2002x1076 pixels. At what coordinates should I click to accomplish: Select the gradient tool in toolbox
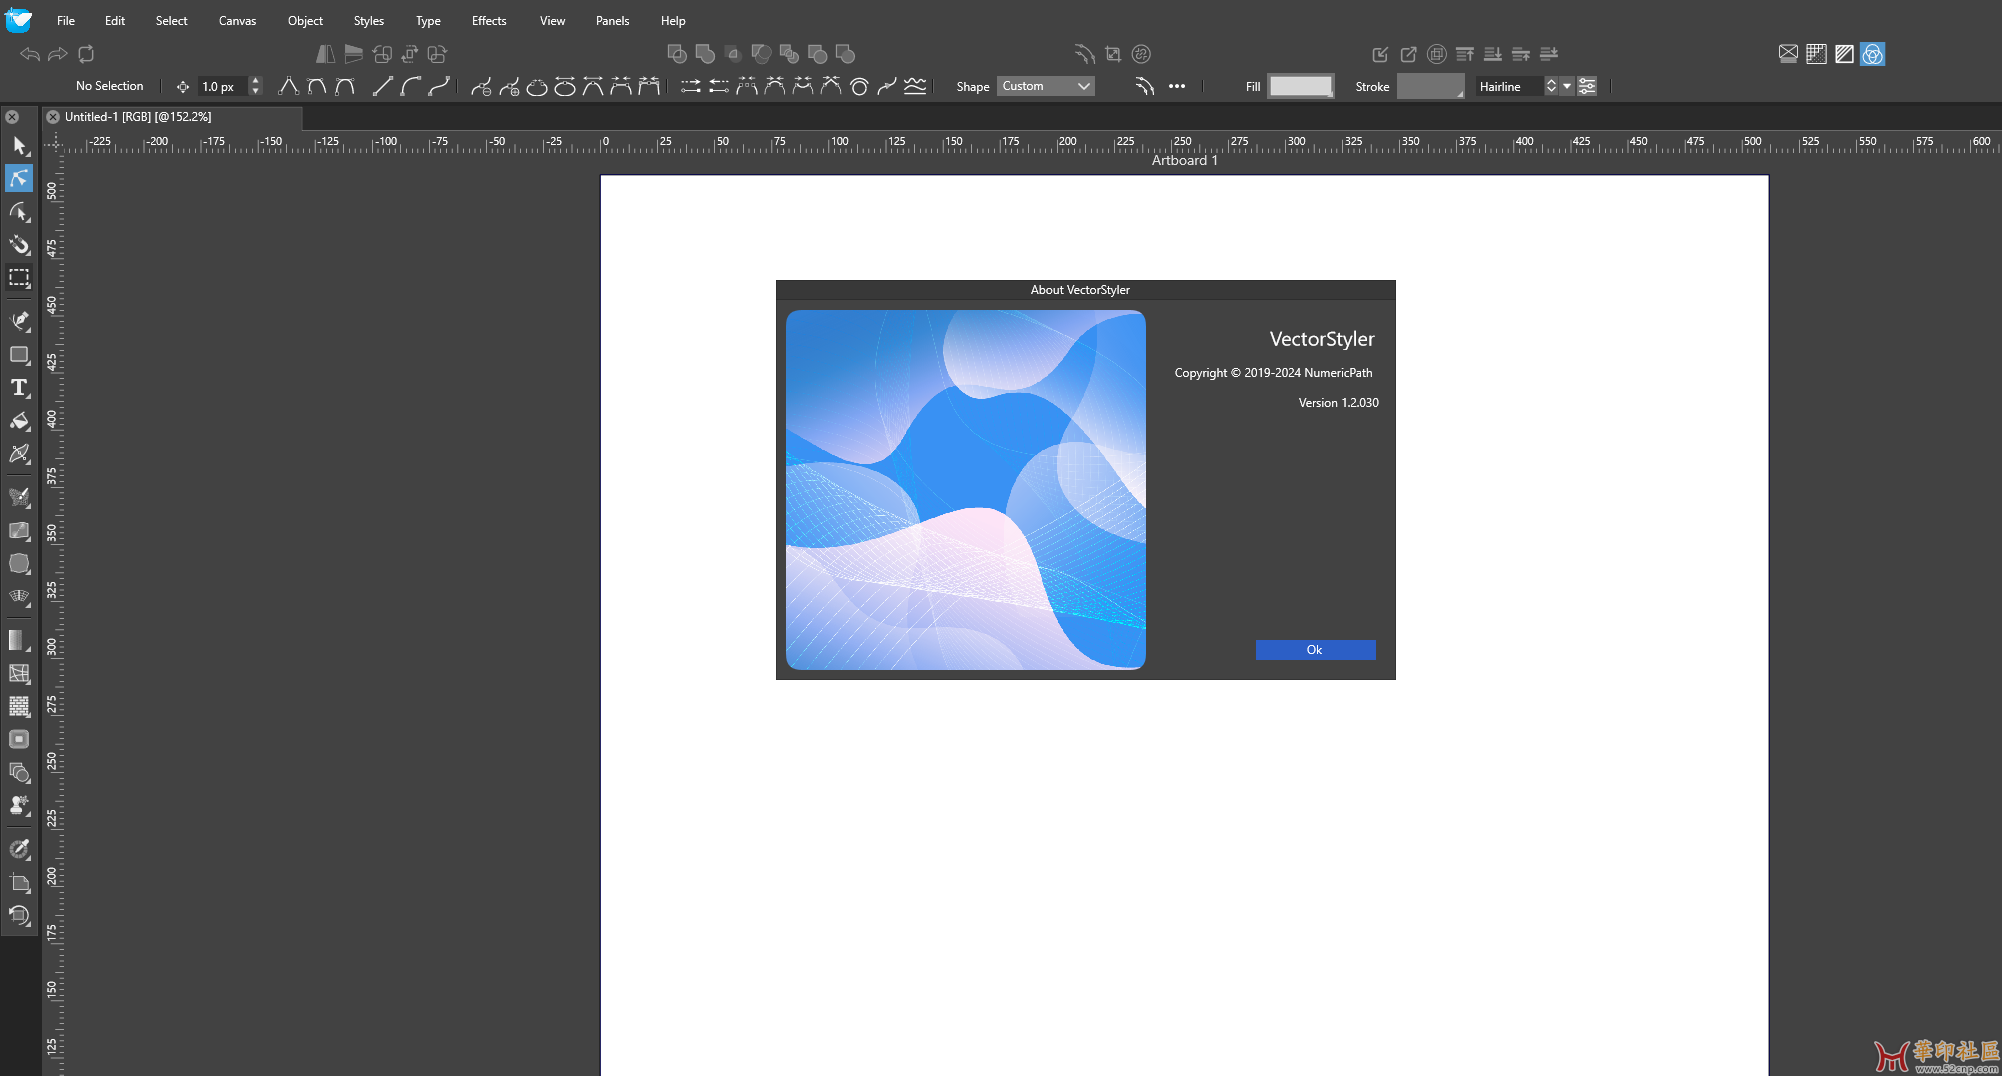pyautogui.click(x=19, y=640)
